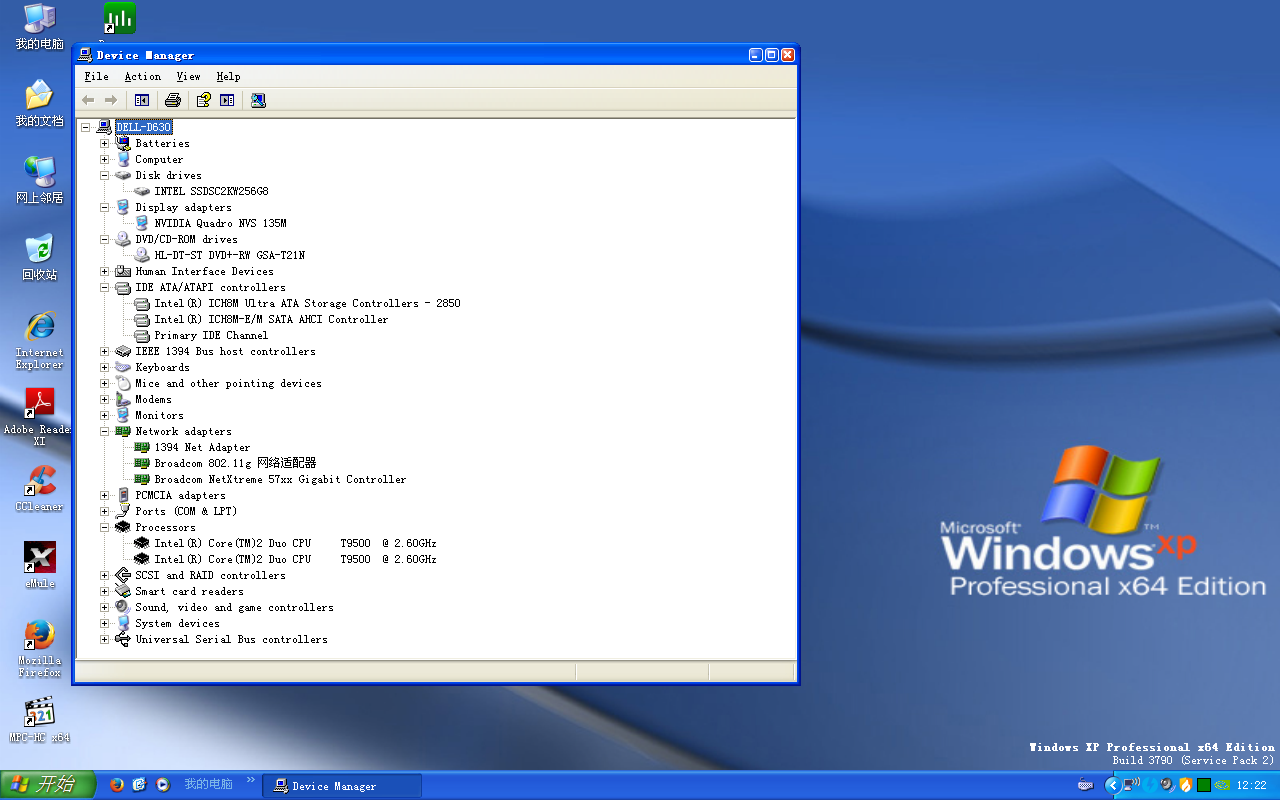Expand the Batteries category
Screen dimensions: 1280x800
point(104,143)
